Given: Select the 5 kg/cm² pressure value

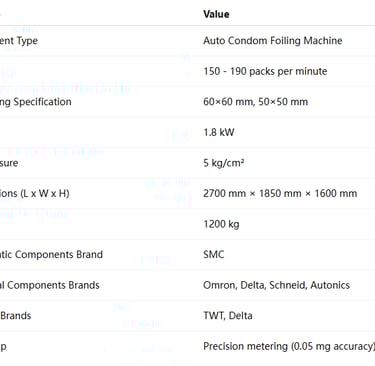Looking at the screenshot, I should point(224,163).
